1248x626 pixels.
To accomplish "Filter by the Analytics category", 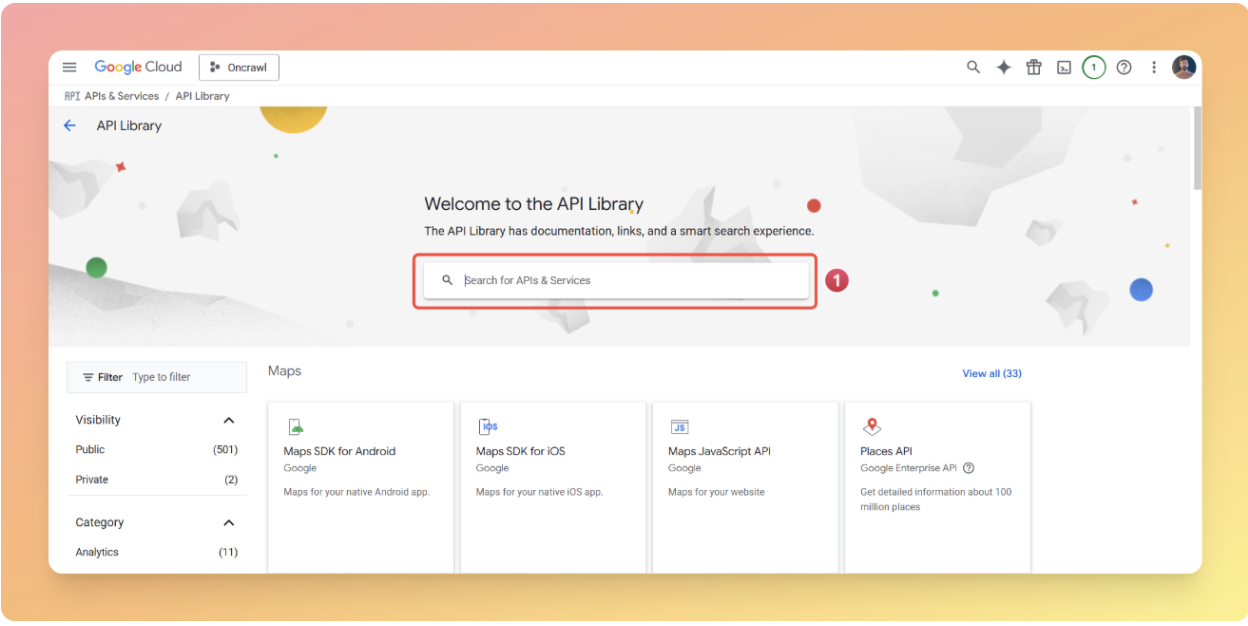I will point(97,551).
